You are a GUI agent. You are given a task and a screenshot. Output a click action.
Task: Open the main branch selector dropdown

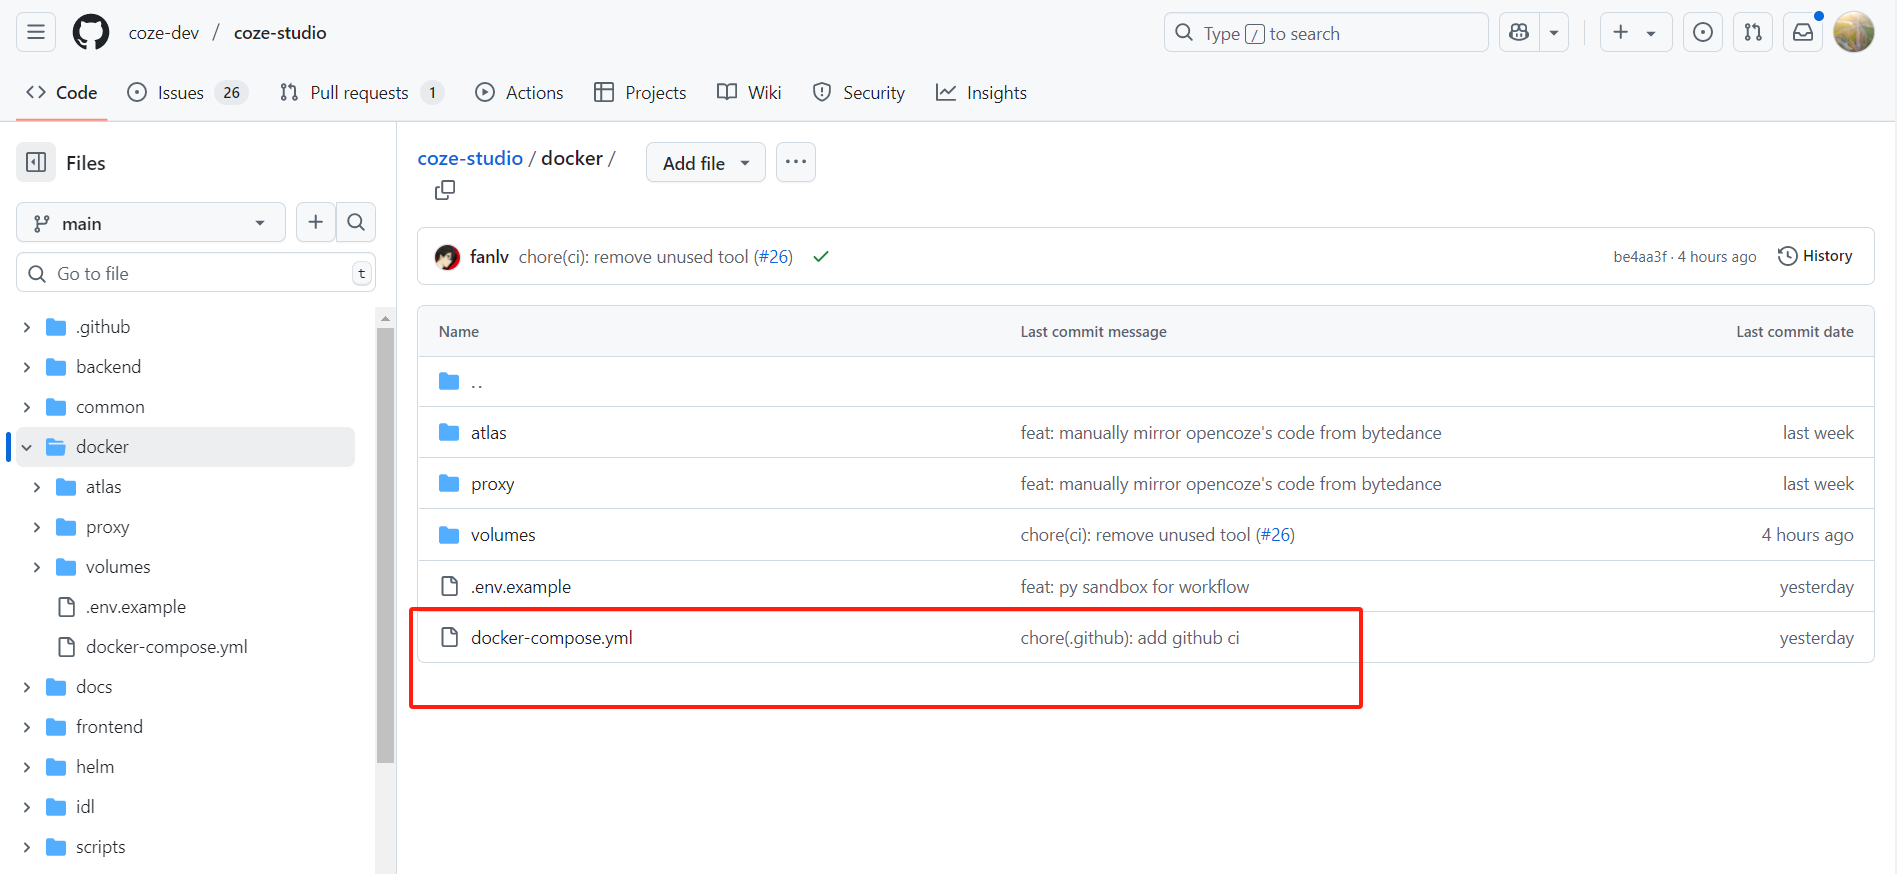point(150,223)
